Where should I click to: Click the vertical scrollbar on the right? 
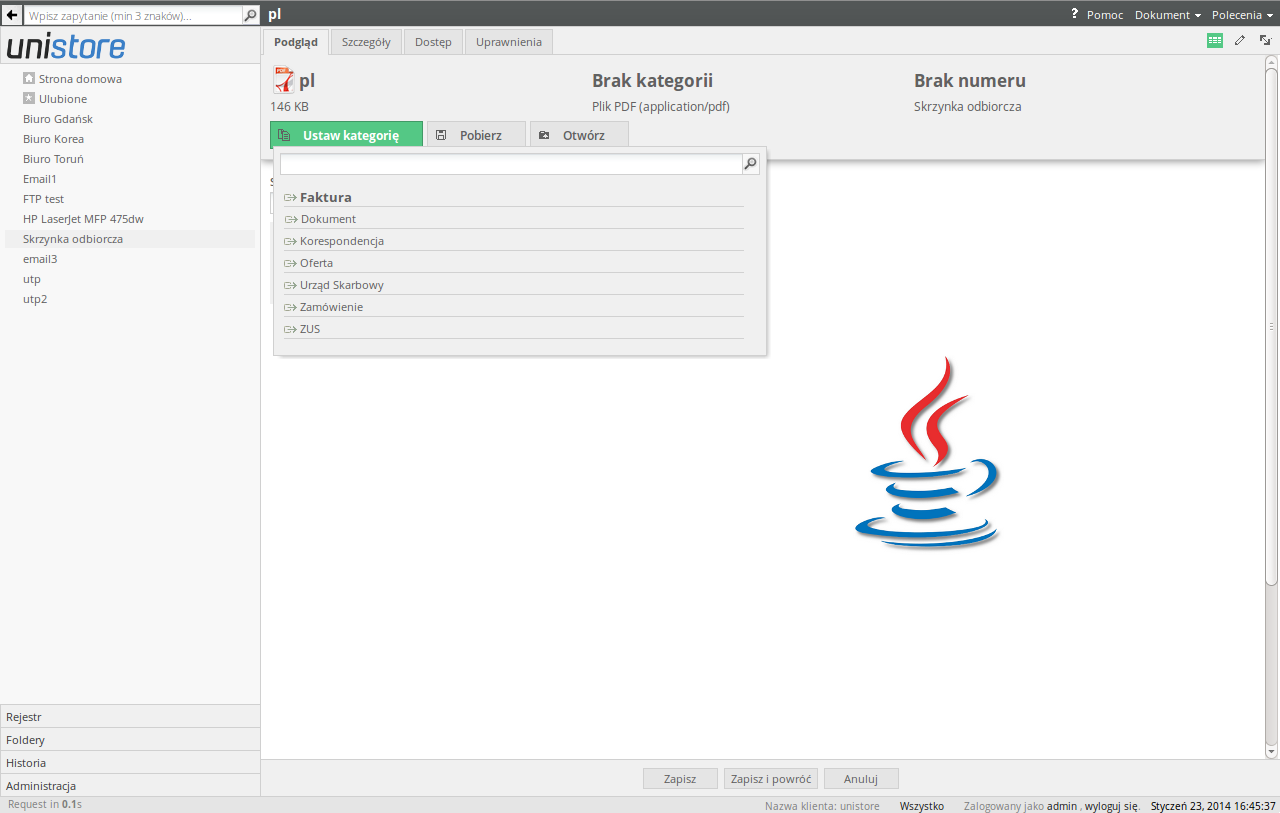click(x=1272, y=325)
